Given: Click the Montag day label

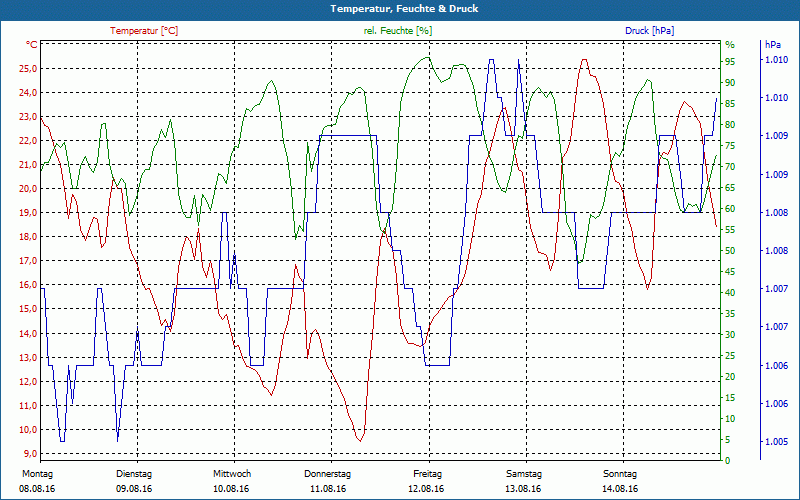Looking at the screenshot, I should [38, 474].
